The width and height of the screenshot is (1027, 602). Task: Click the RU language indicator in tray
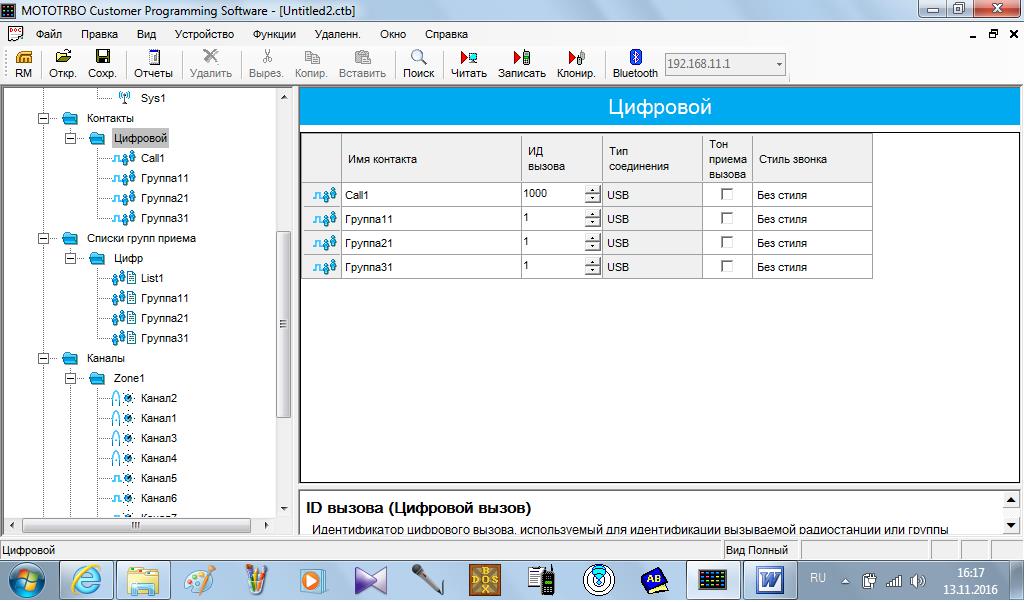click(x=817, y=578)
